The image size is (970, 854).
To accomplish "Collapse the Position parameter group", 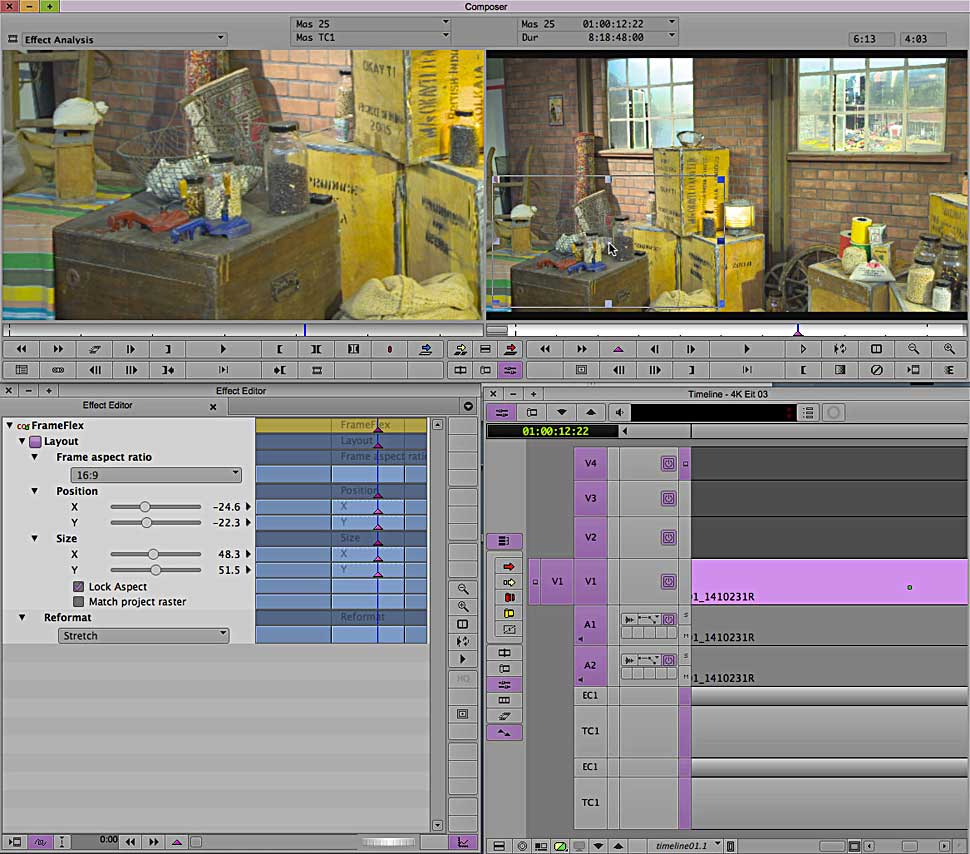I will tap(34, 491).
